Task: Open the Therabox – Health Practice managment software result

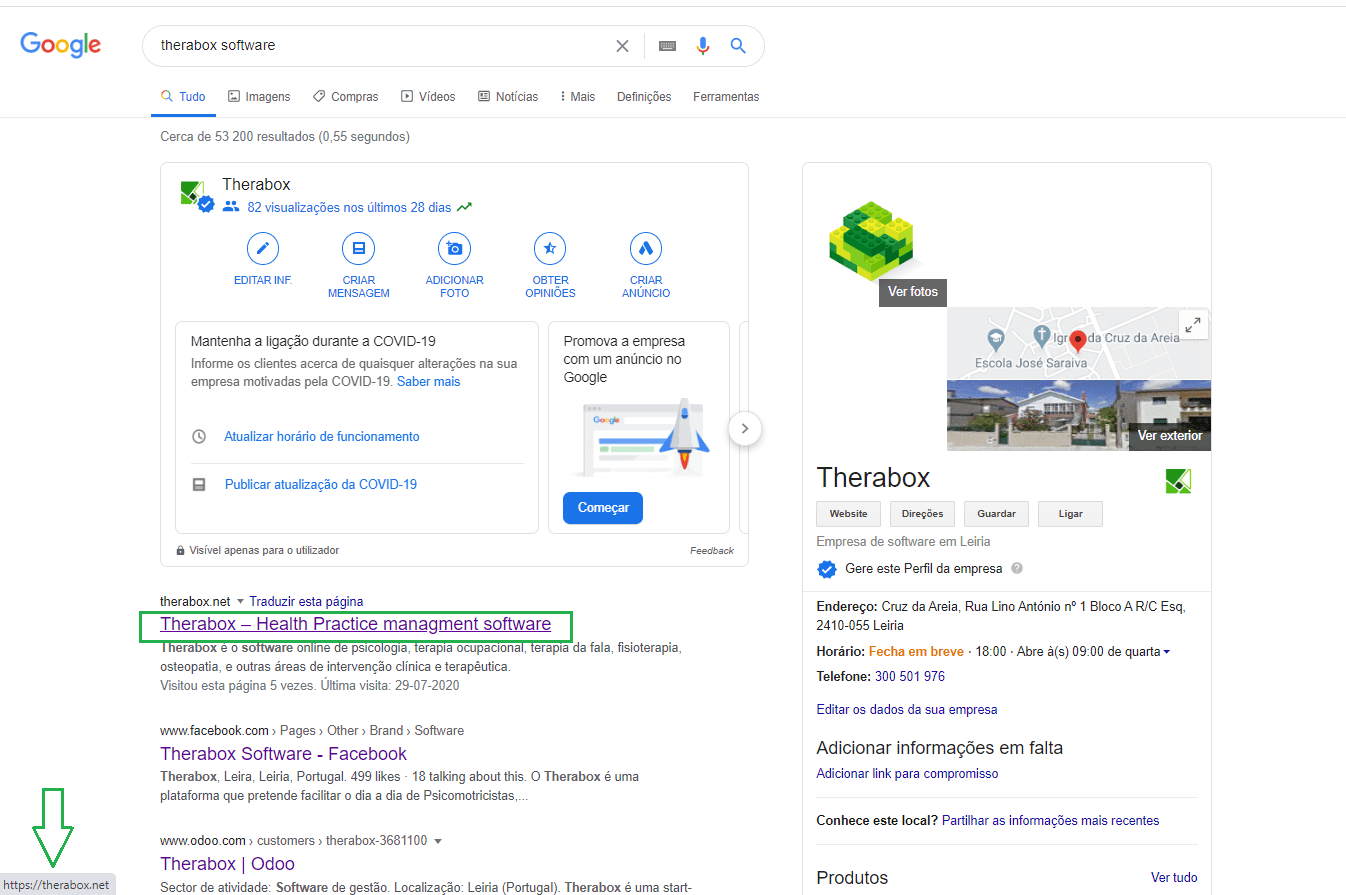Action: [x=355, y=624]
